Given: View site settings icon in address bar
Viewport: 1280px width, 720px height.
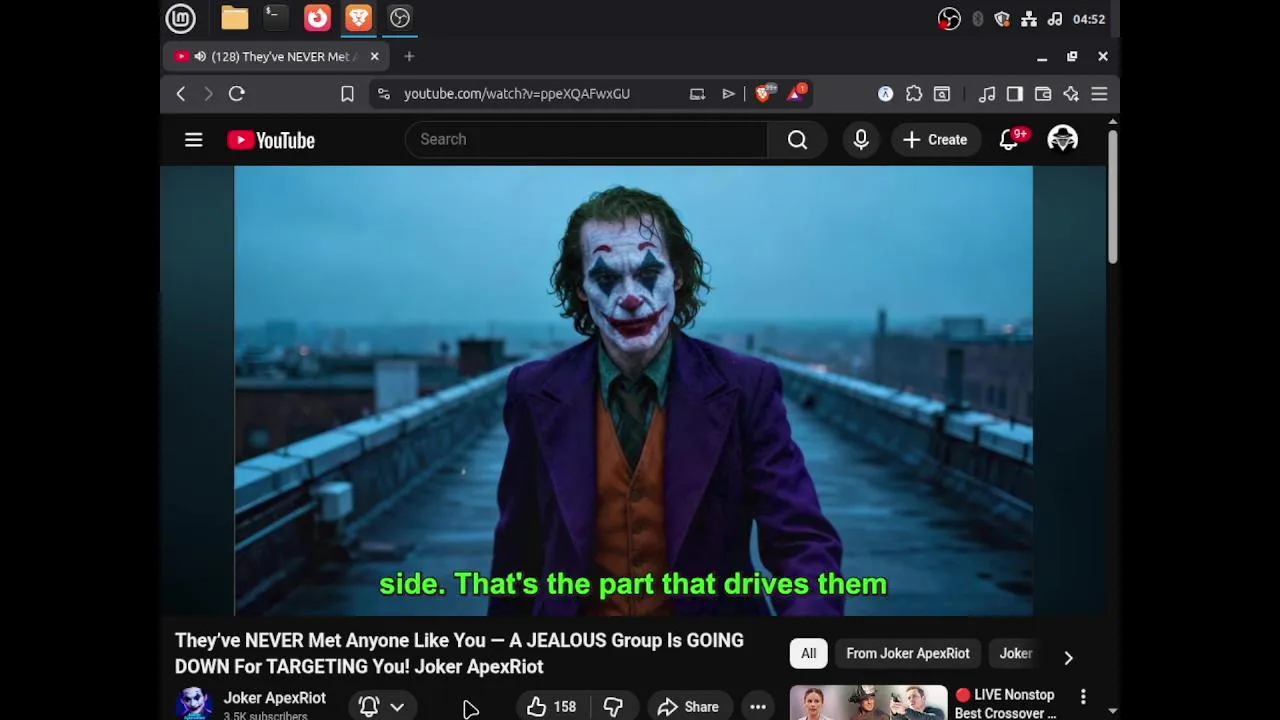Looking at the screenshot, I should pos(384,94).
